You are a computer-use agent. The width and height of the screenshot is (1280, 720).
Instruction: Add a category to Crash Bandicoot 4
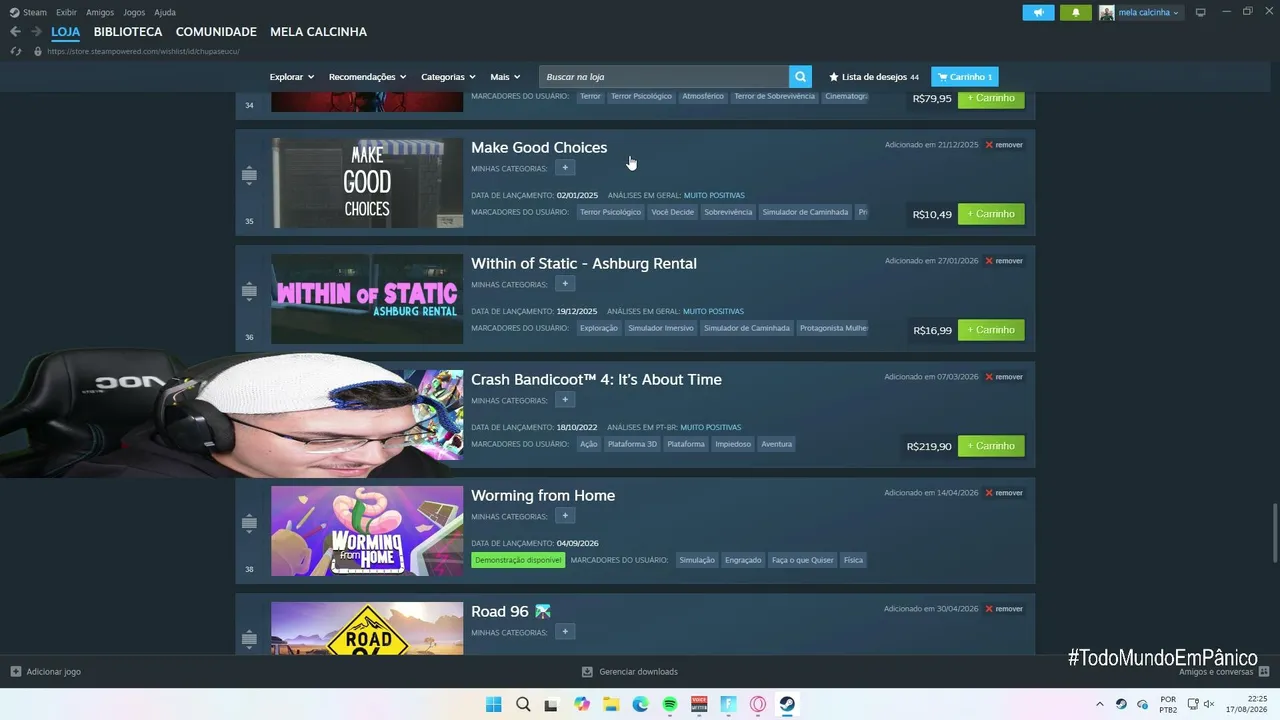point(565,400)
